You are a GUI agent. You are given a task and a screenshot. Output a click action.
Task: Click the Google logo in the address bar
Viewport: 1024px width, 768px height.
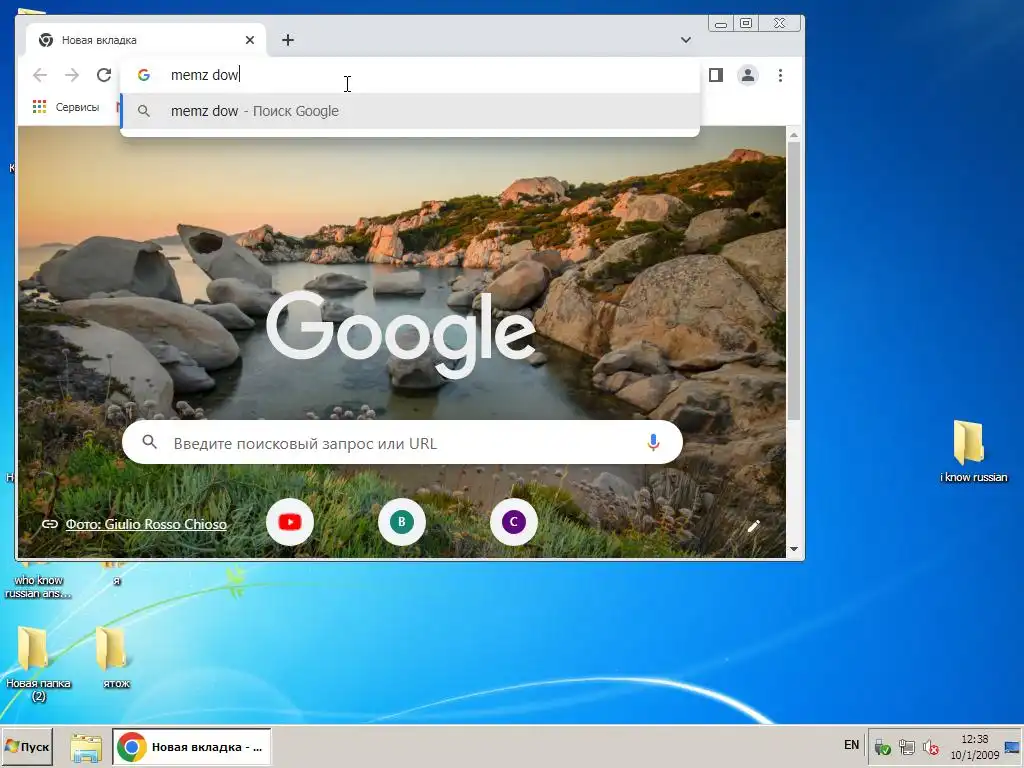click(x=144, y=75)
